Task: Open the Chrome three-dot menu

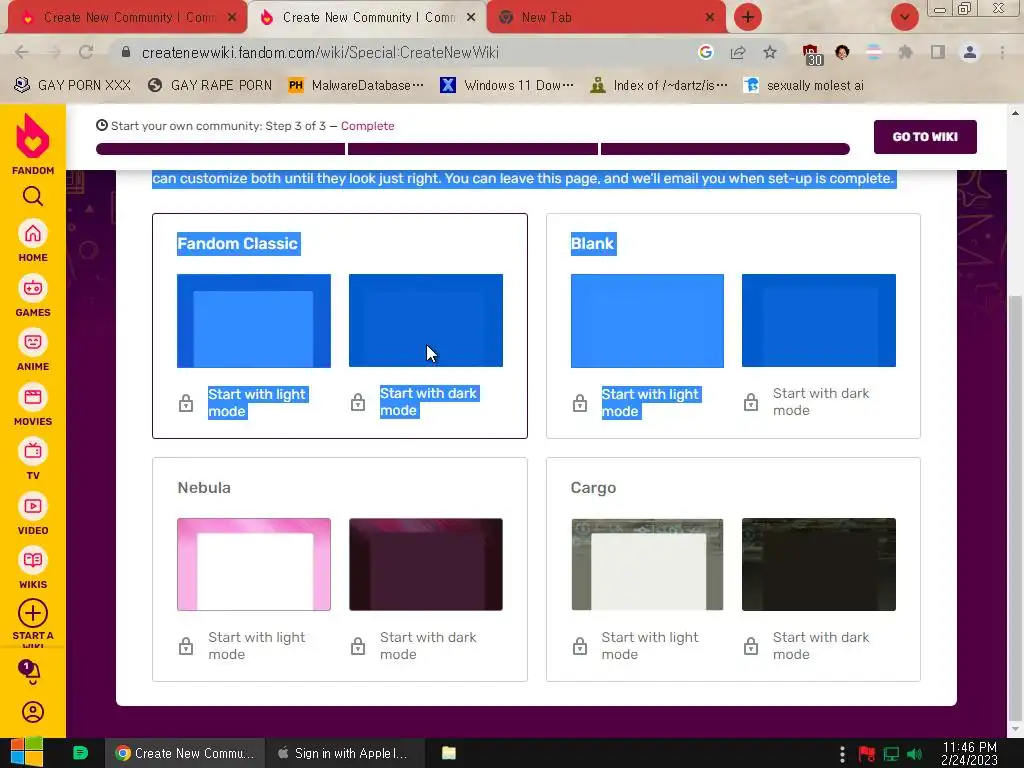Action: (1002, 52)
